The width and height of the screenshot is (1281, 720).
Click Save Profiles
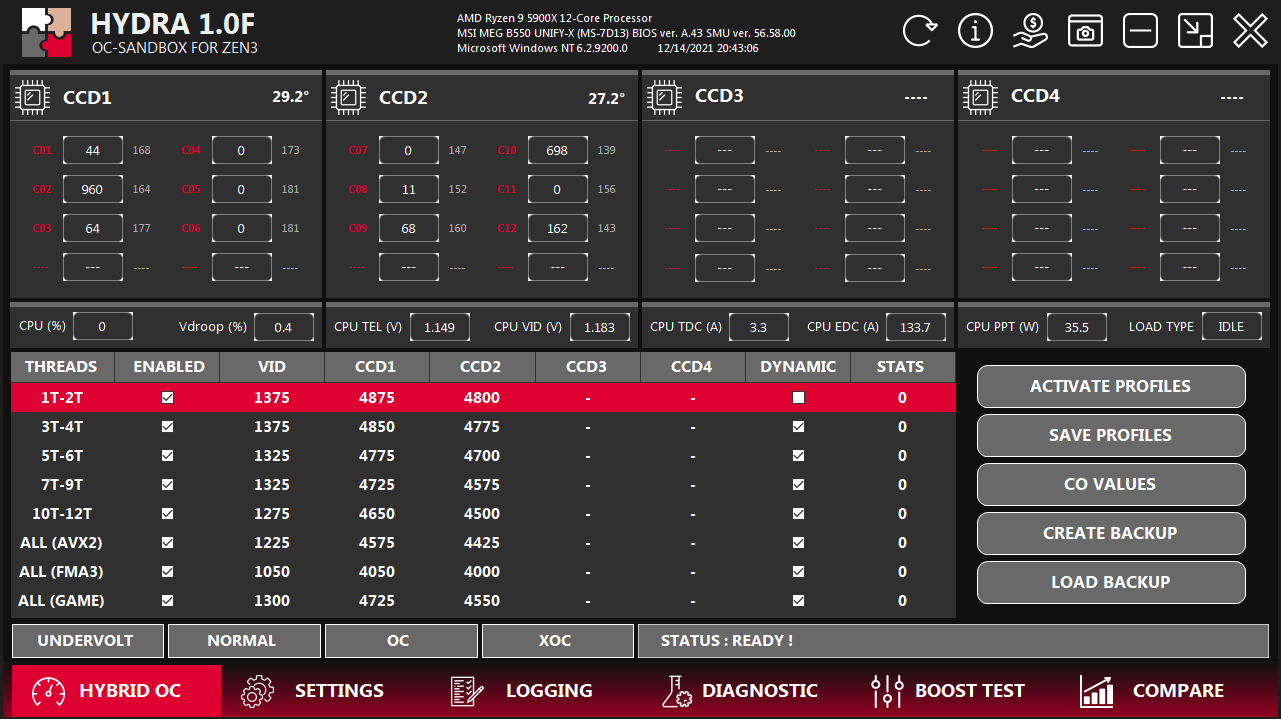coord(1111,435)
